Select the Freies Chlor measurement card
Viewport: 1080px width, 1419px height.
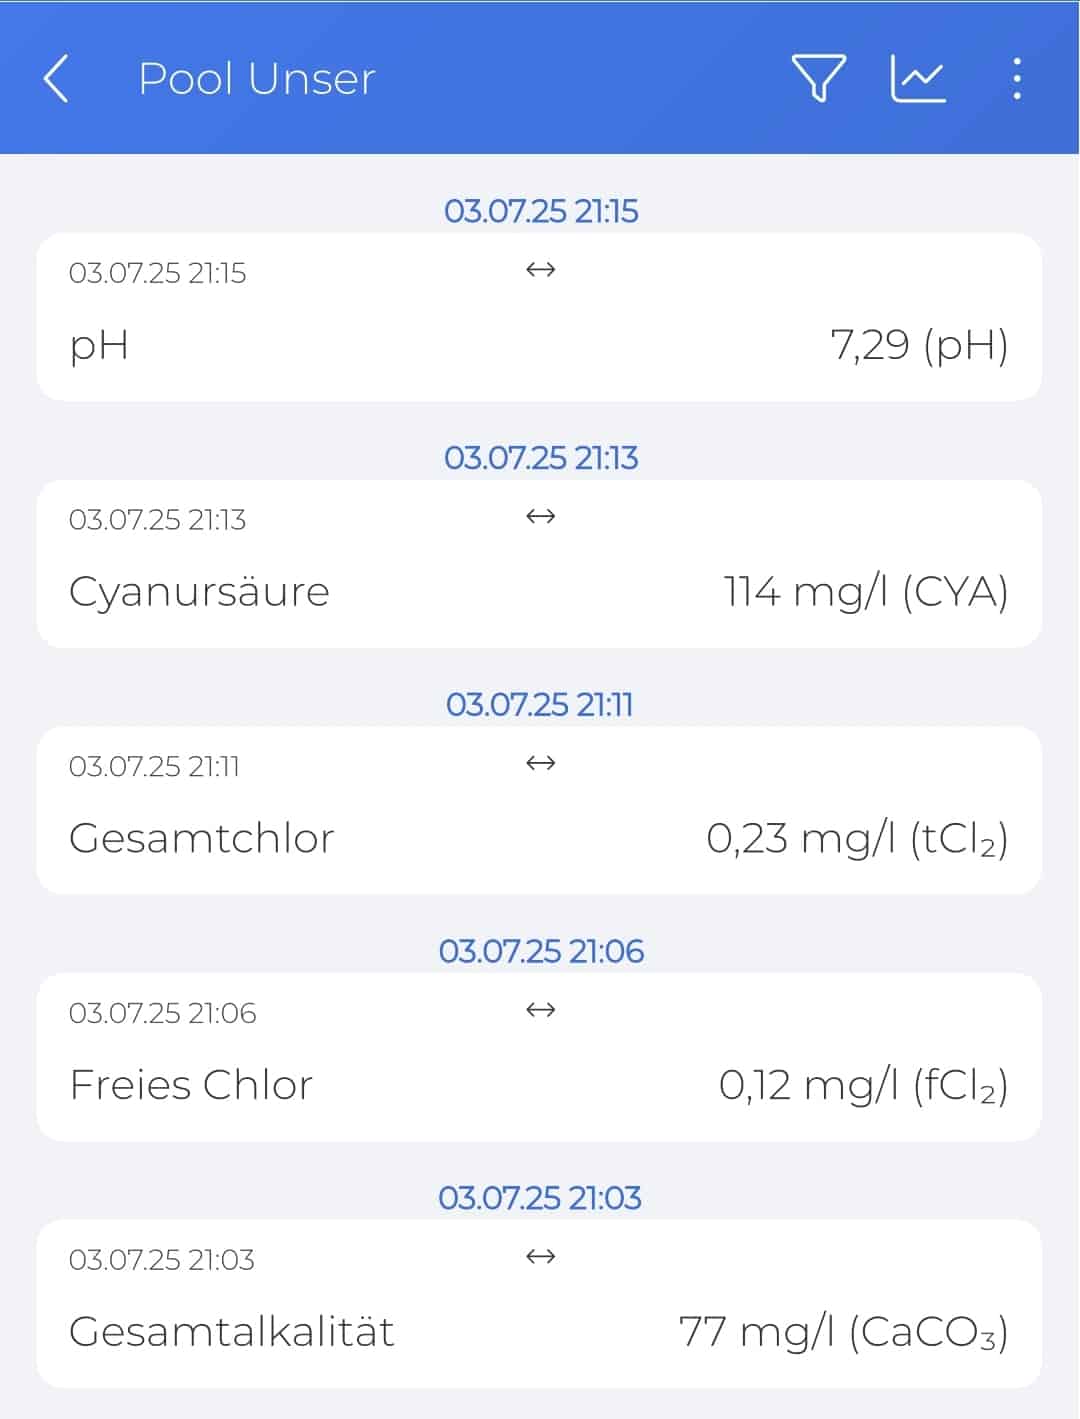coord(539,1057)
